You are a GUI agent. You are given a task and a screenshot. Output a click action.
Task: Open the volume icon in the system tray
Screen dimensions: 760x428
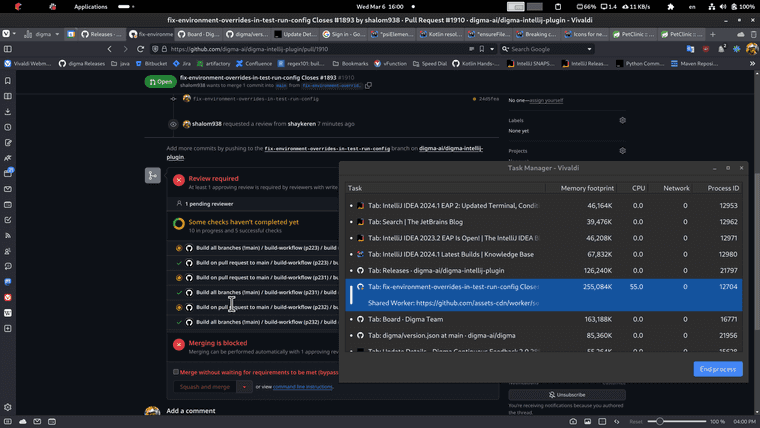[x=723, y=7]
